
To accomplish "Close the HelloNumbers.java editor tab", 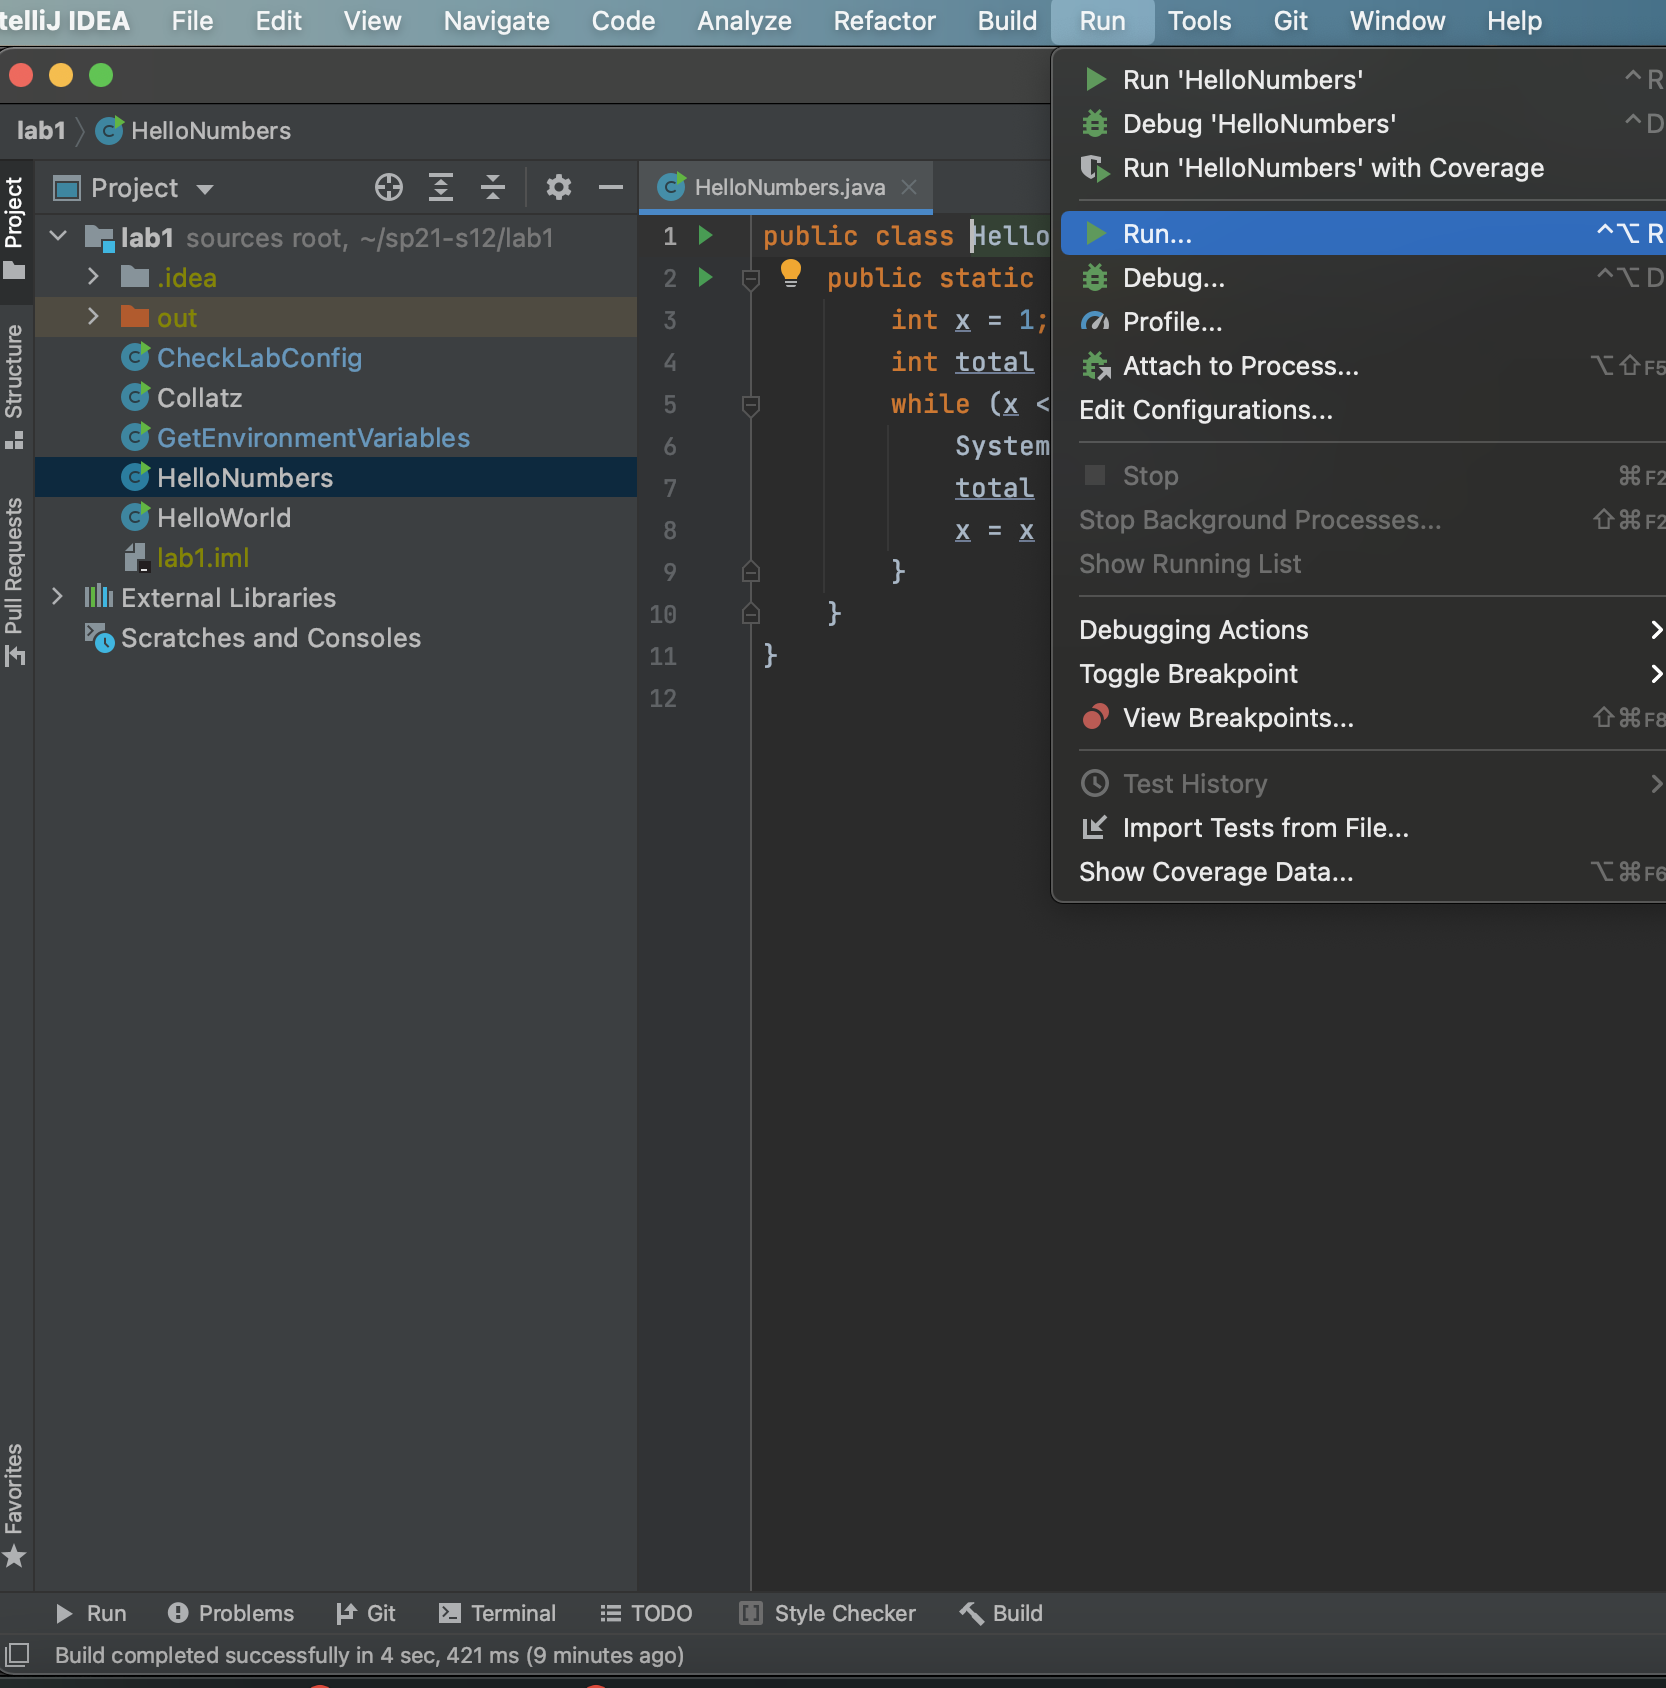I will point(909,187).
